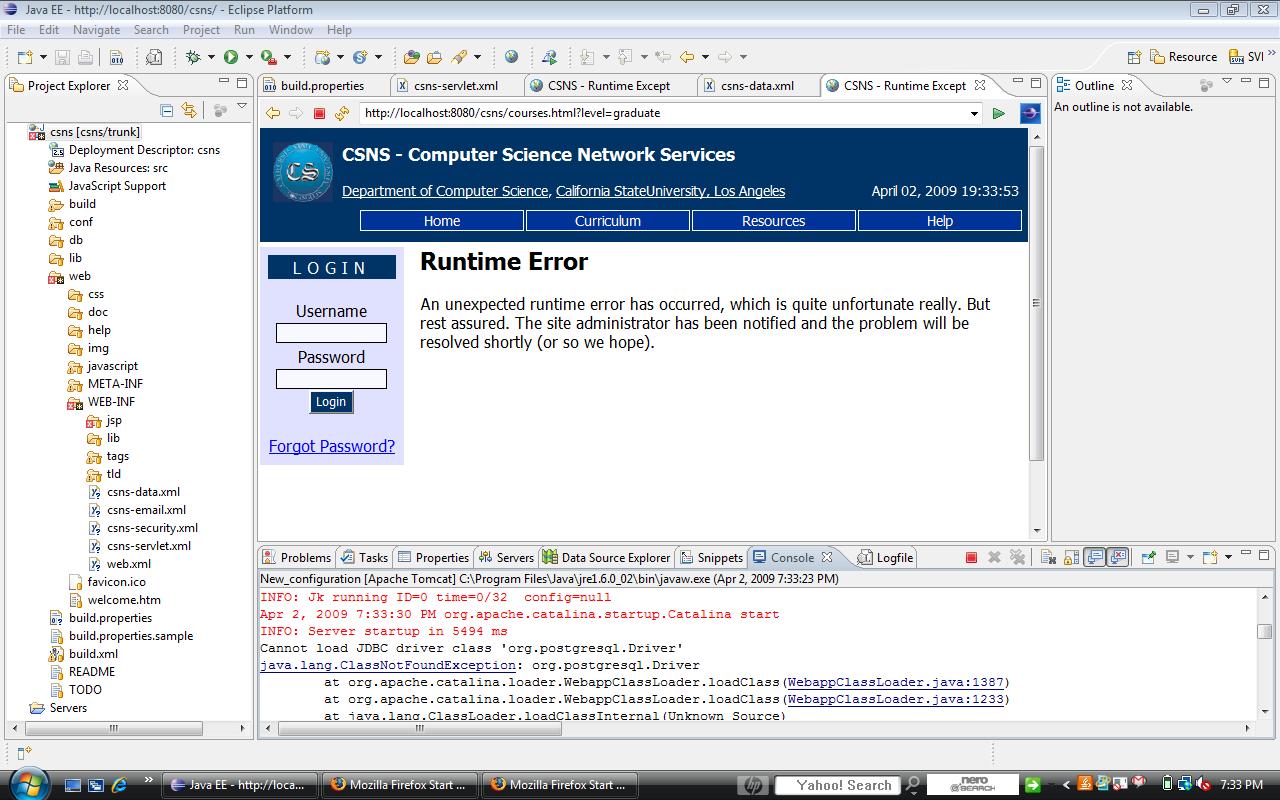
Task: Click Collapse All in Project Explorer
Action: tap(167, 110)
